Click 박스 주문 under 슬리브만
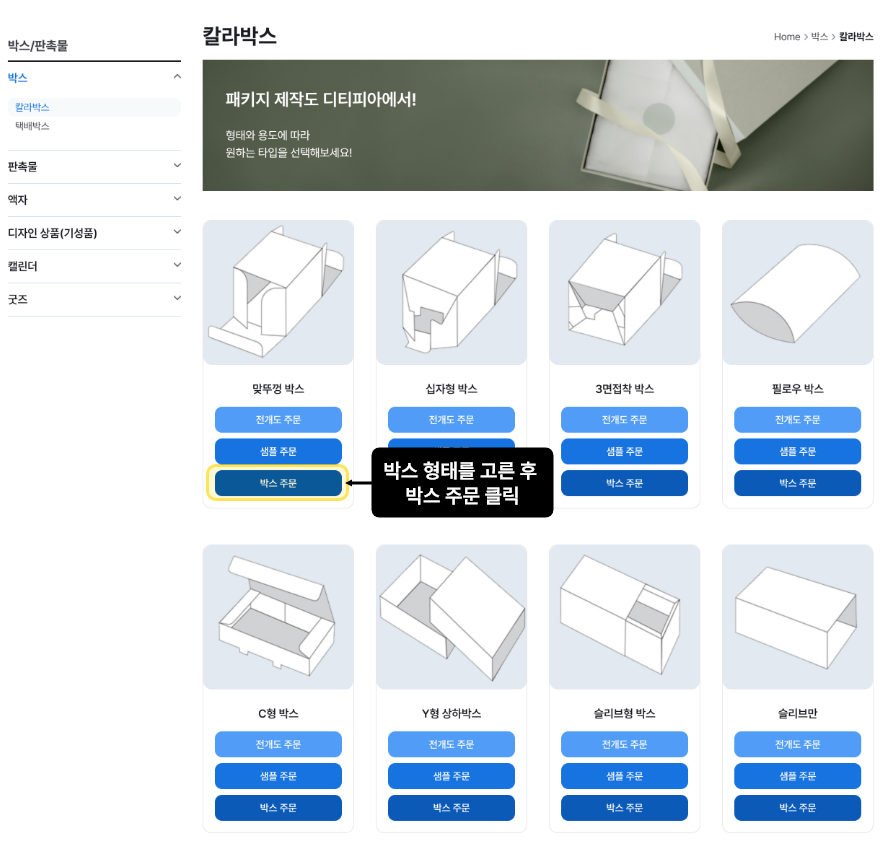 (797, 808)
